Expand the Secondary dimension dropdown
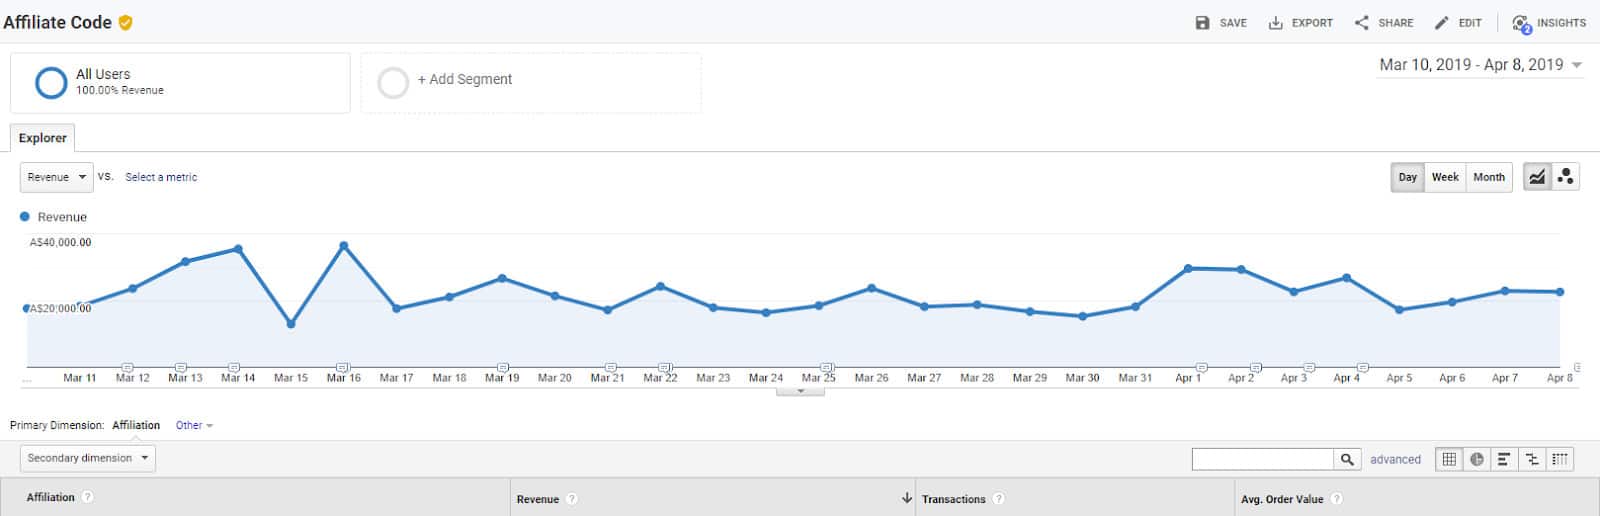 [88, 458]
